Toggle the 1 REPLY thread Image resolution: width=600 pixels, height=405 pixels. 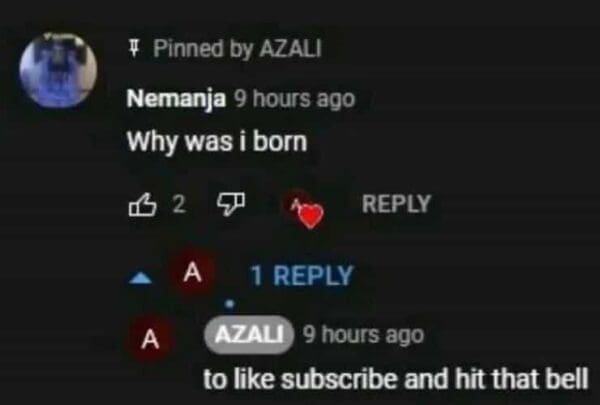tap(300, 275)
